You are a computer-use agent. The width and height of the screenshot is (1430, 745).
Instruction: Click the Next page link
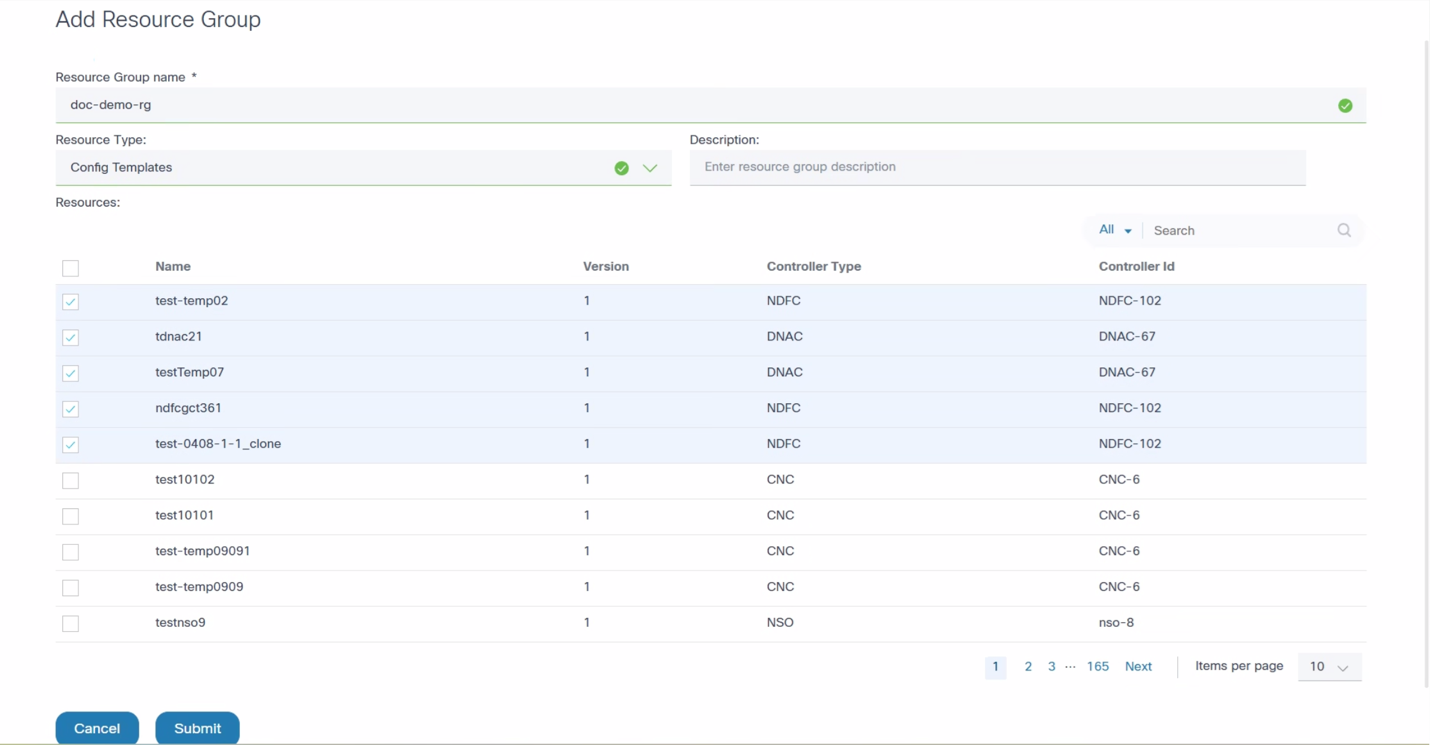click(1138, 667)
